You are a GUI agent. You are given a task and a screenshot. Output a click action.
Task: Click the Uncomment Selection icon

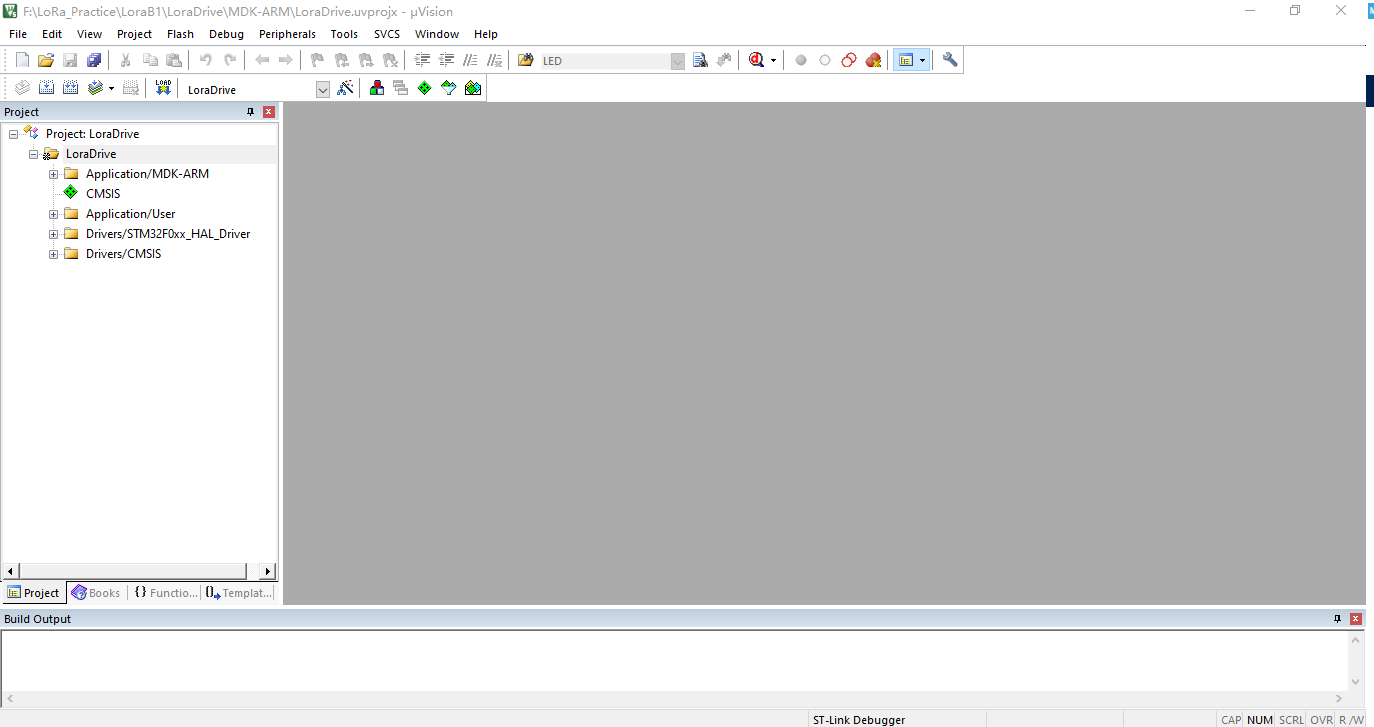(494, 60)
